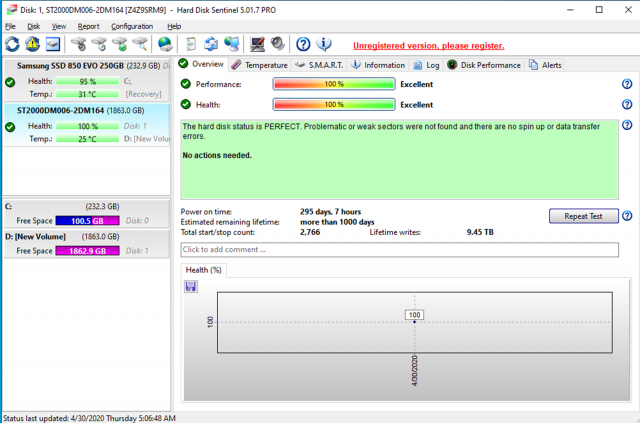Viewport: 640px width, 423px height.
Task: Save the health graph using floppy icon
Action: tap(191, 286)
